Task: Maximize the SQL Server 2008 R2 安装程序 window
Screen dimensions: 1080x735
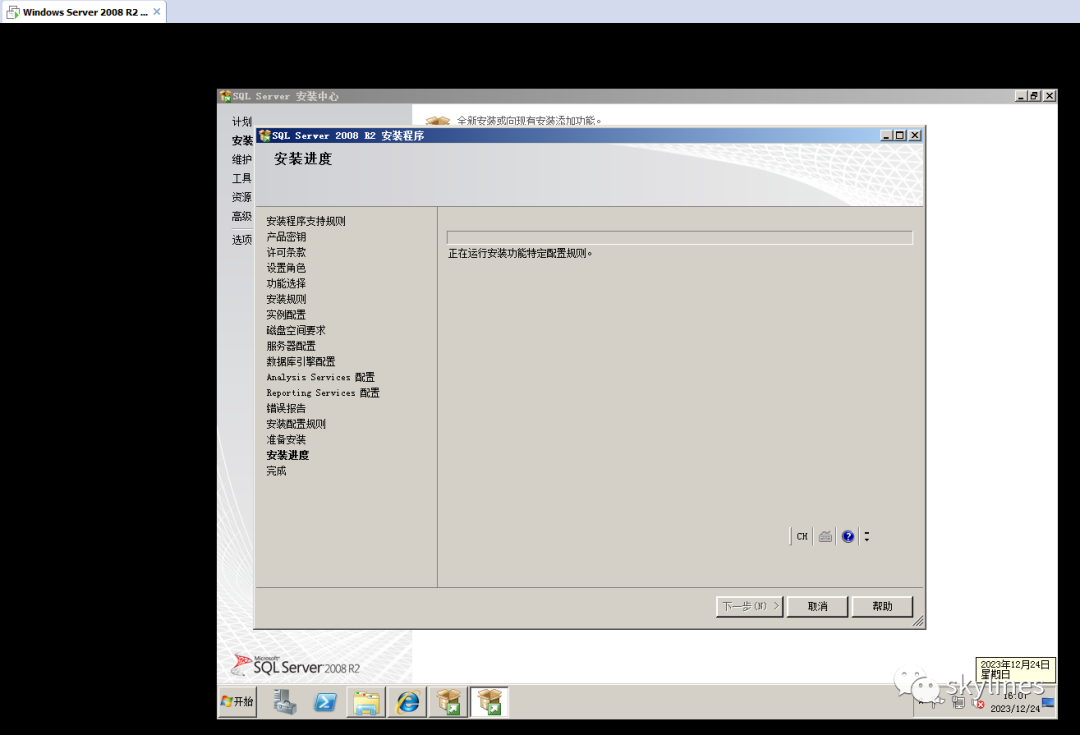Action: 900,135
